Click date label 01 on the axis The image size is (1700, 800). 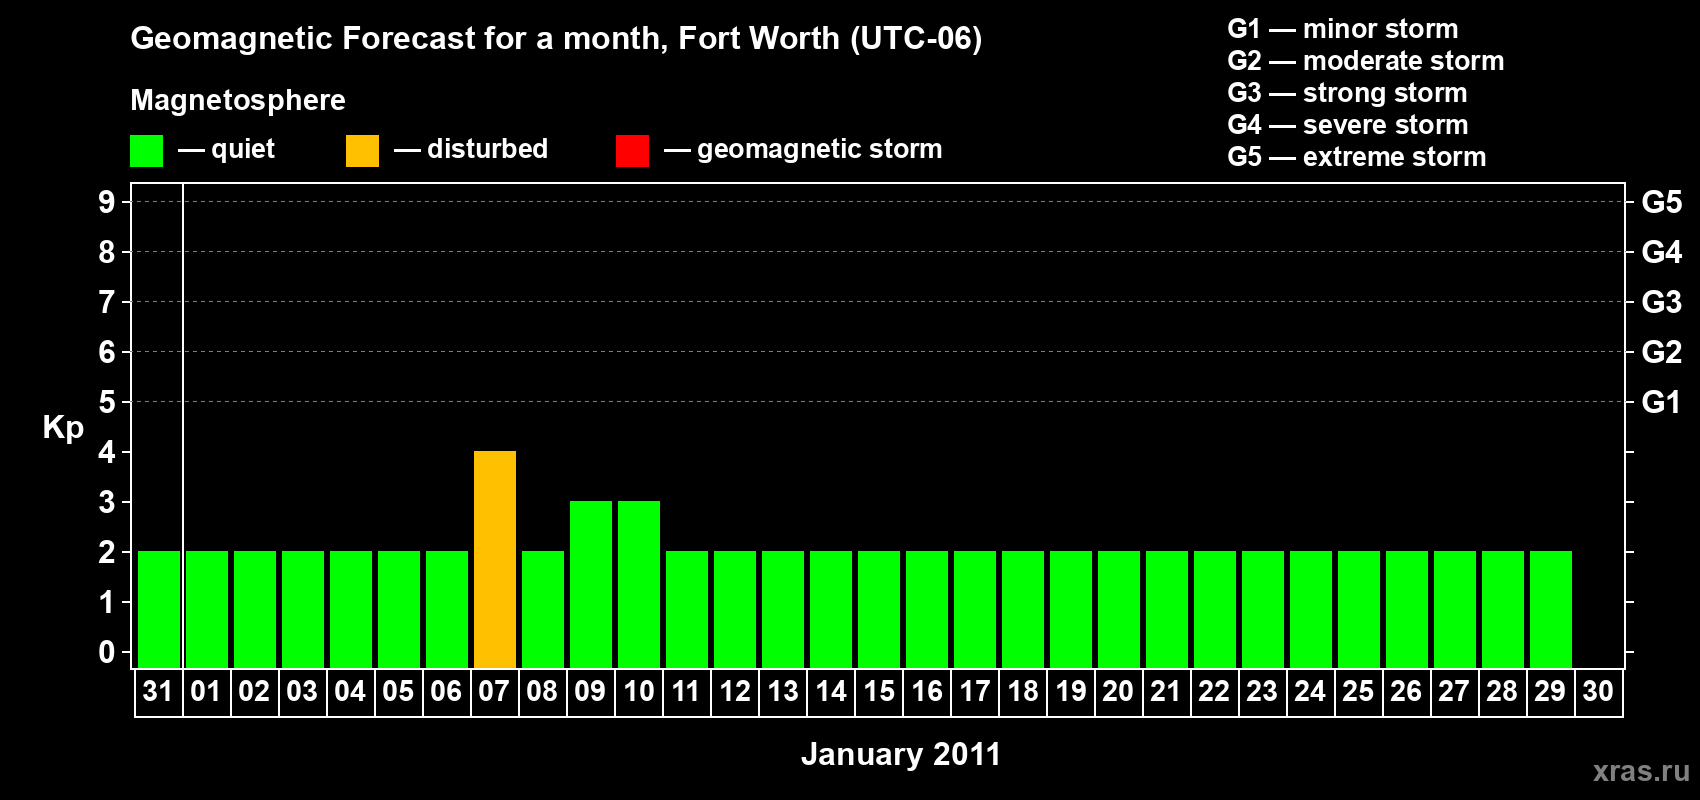coord(206,691)
